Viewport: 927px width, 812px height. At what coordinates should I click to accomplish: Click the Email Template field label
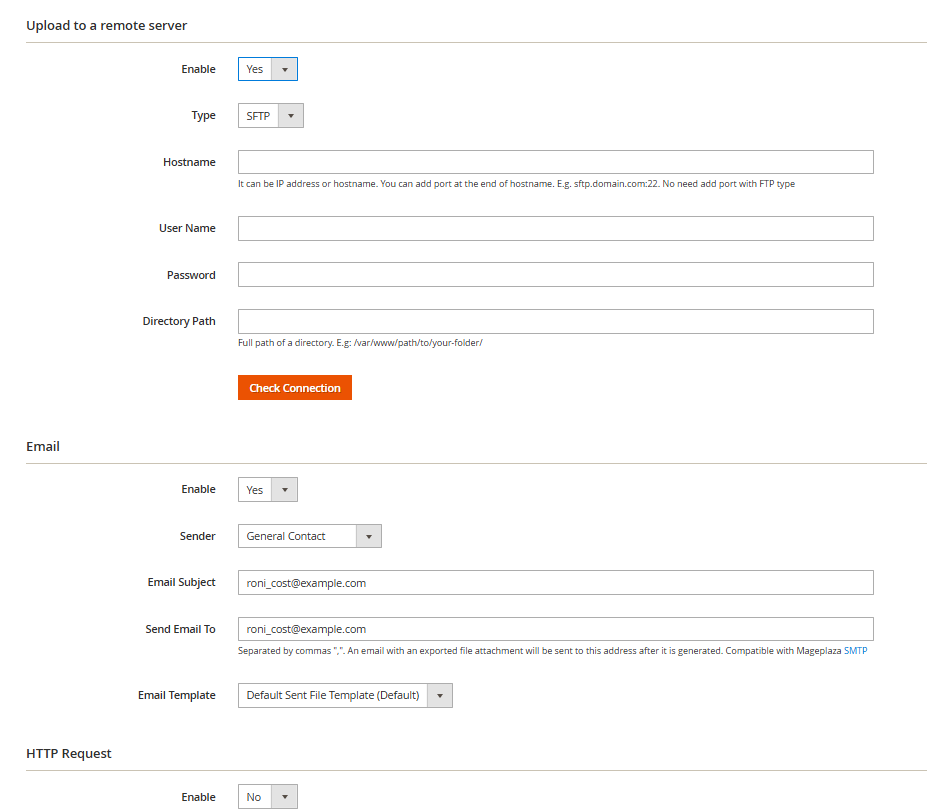click(x=176, y=695)
